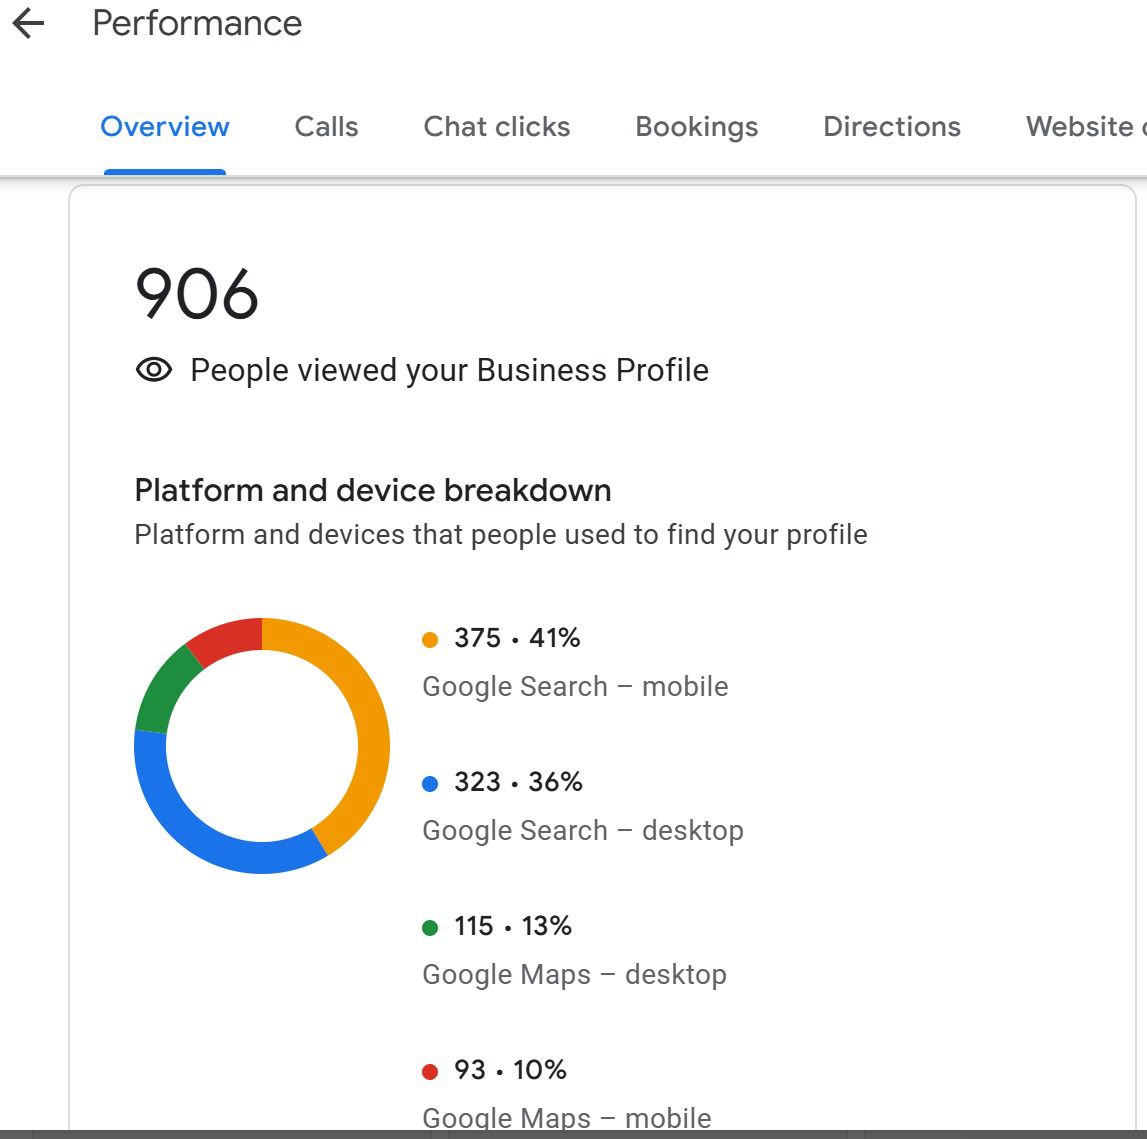
Task: Click the partially visible Website tab
Action: coord(1084,127)
